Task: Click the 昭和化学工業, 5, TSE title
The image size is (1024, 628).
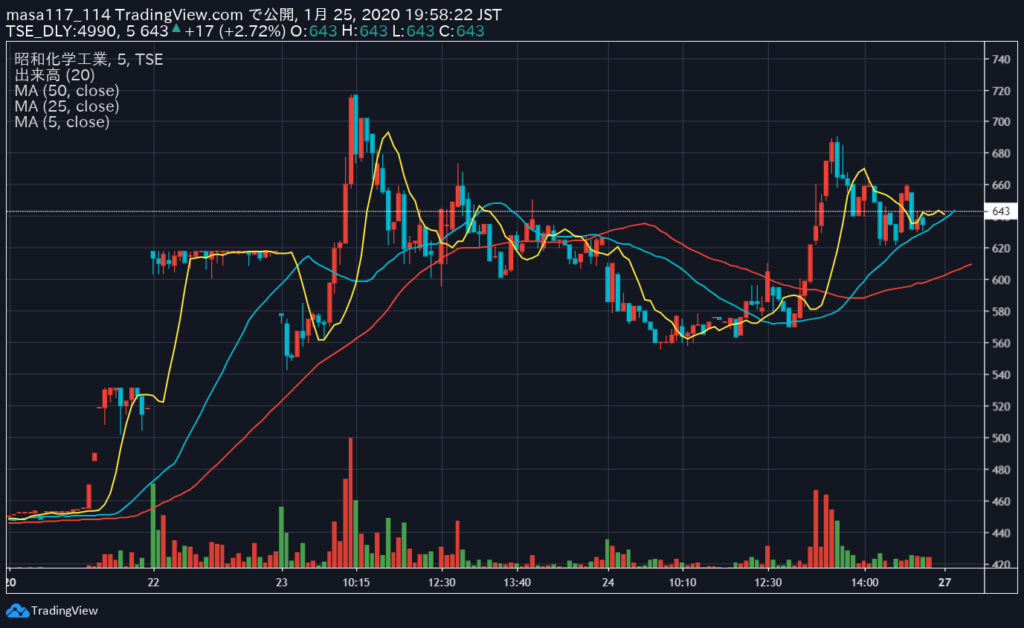Action: pos(89,59)
